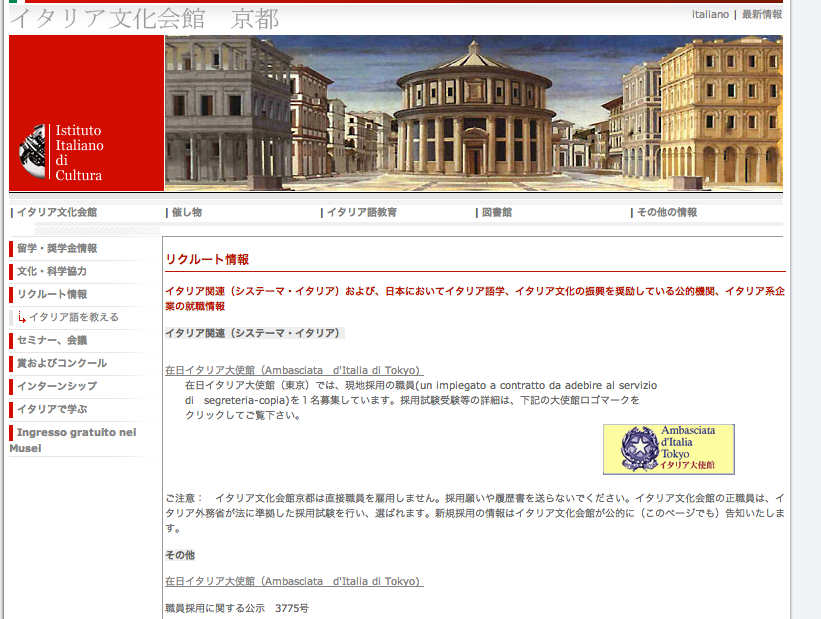Open the その他の情報 menu
The width and height of the screenshot is (821, 619).
click(667, 212)
